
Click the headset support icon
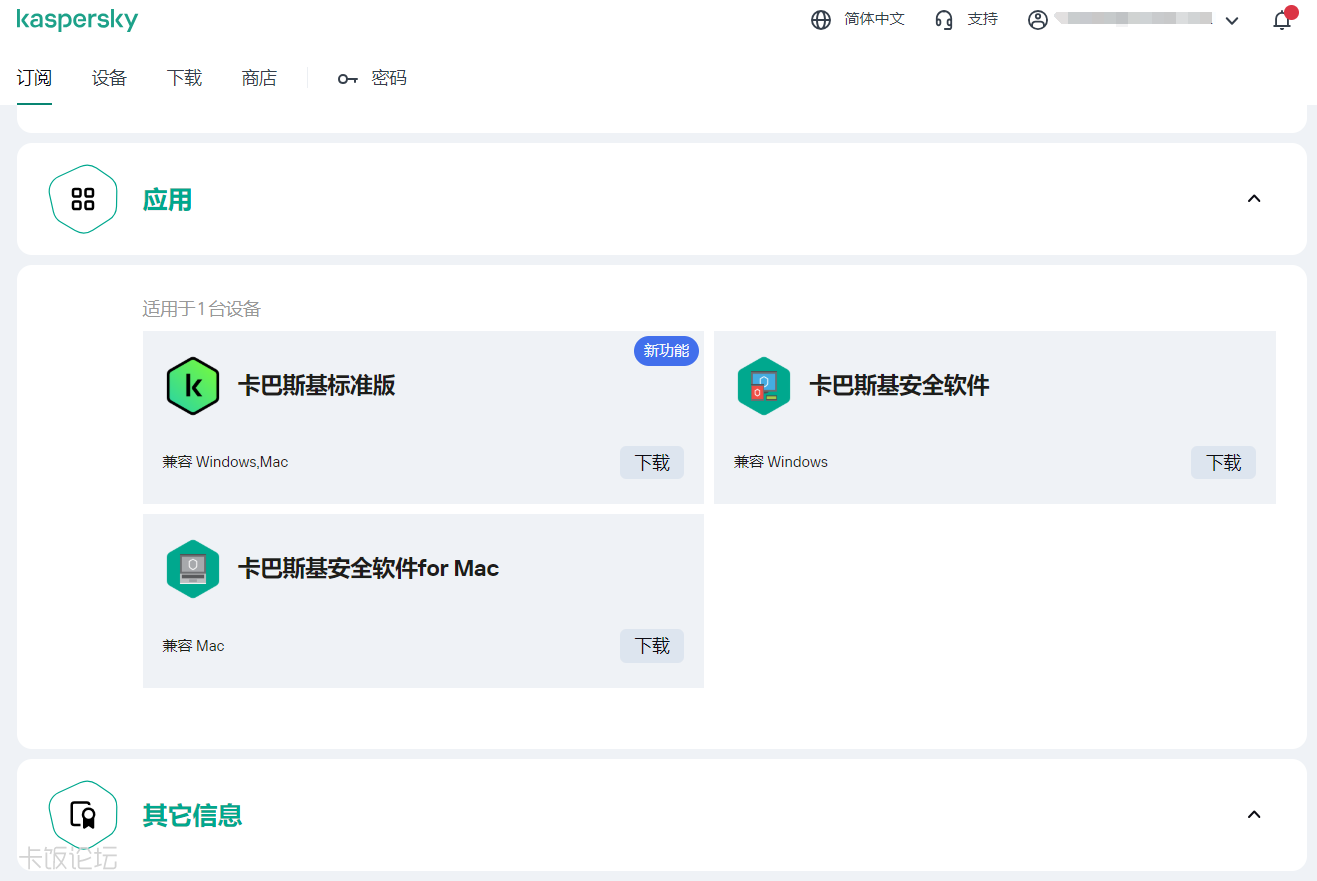pyautogui.click(x=944, y=20)
